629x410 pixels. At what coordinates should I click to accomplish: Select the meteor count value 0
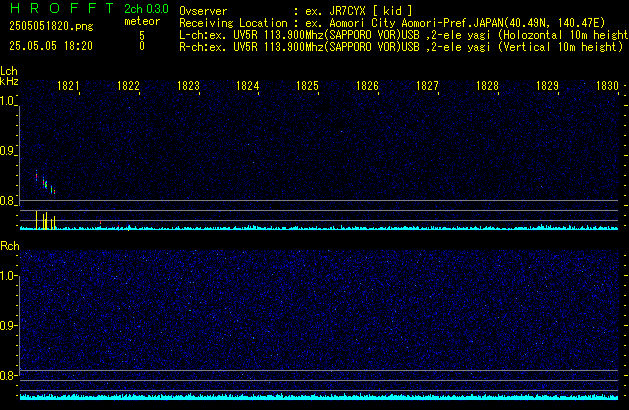tap(142, 46)
